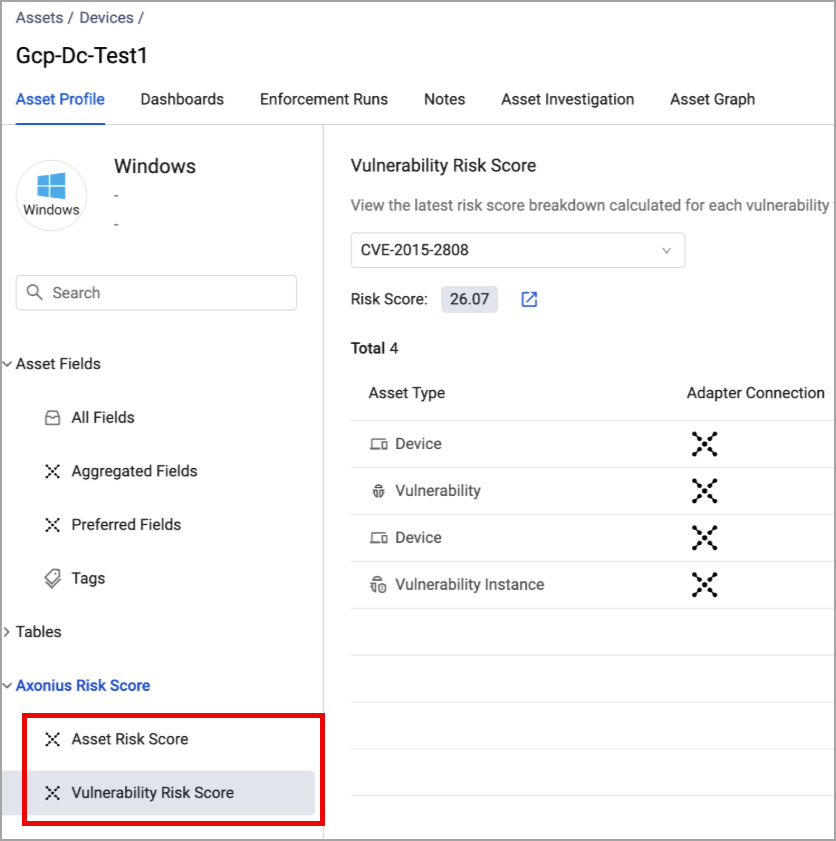This screenshot has height=841, width=836.
Task: Click adapter icon in Vulnerability row
Action: pyautogui.click(x=705, y=491)
